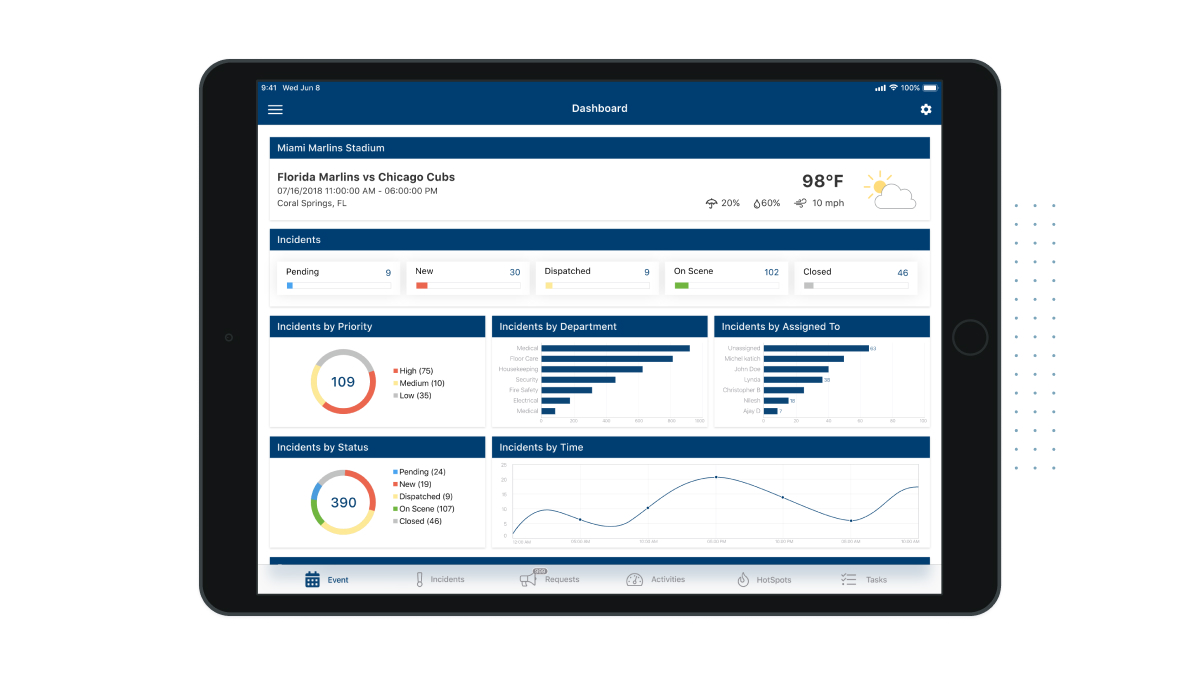Click the Event calendar icon
This screenshot has width=1200, height=675.
coord(313,578)
